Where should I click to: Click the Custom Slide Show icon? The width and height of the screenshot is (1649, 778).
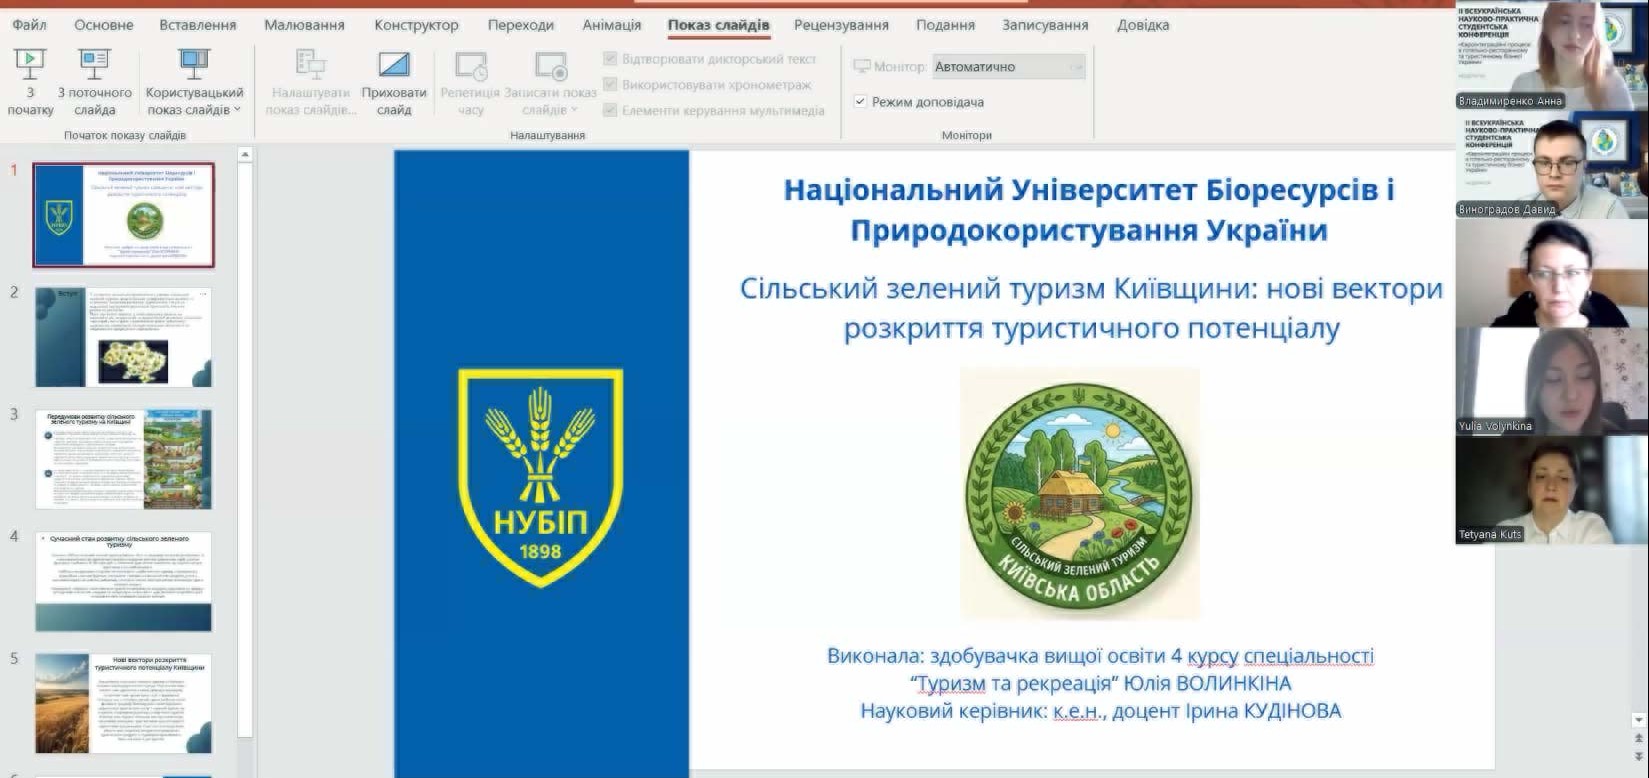[x=194, y=66]
